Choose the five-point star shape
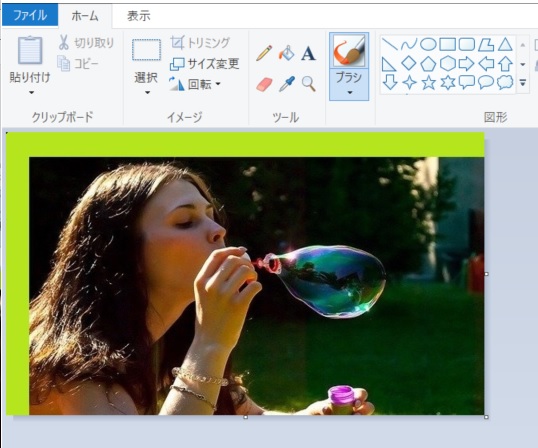Image resolution: width=538 pixels, height=448 pixels. pos(428,83)
